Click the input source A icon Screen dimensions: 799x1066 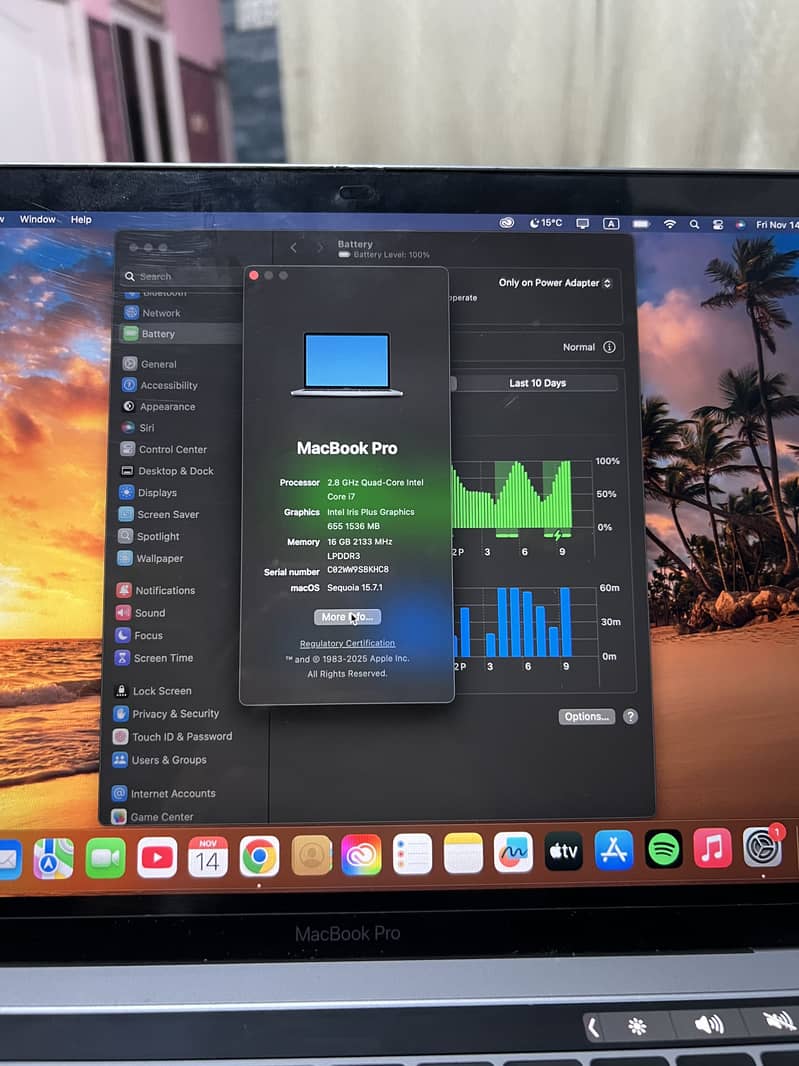pos(611,224)
